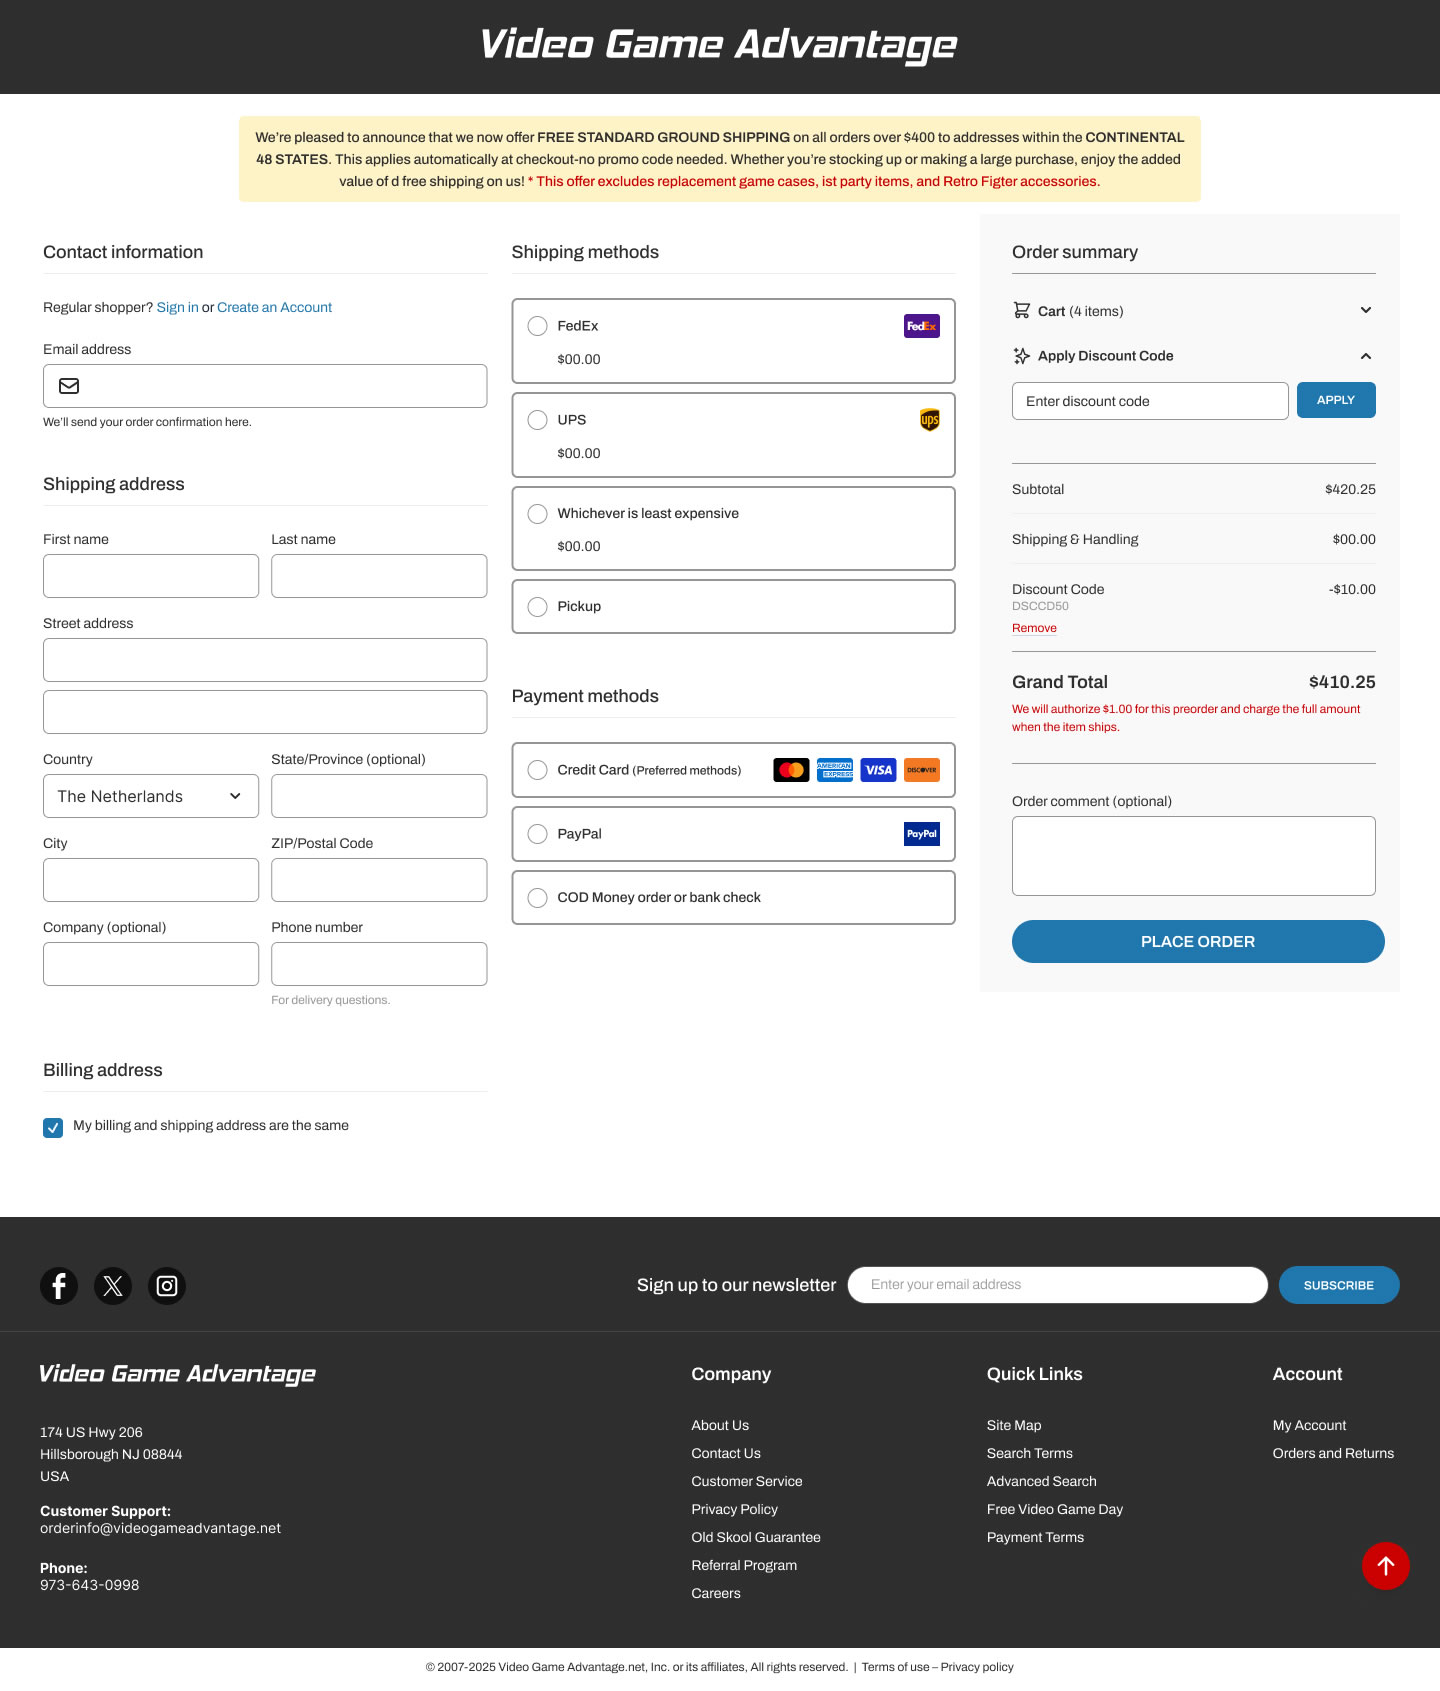Select the FedEx shipping radio button
The width and height of the screenshot is (1440, 1691).
tap(538, 326)
